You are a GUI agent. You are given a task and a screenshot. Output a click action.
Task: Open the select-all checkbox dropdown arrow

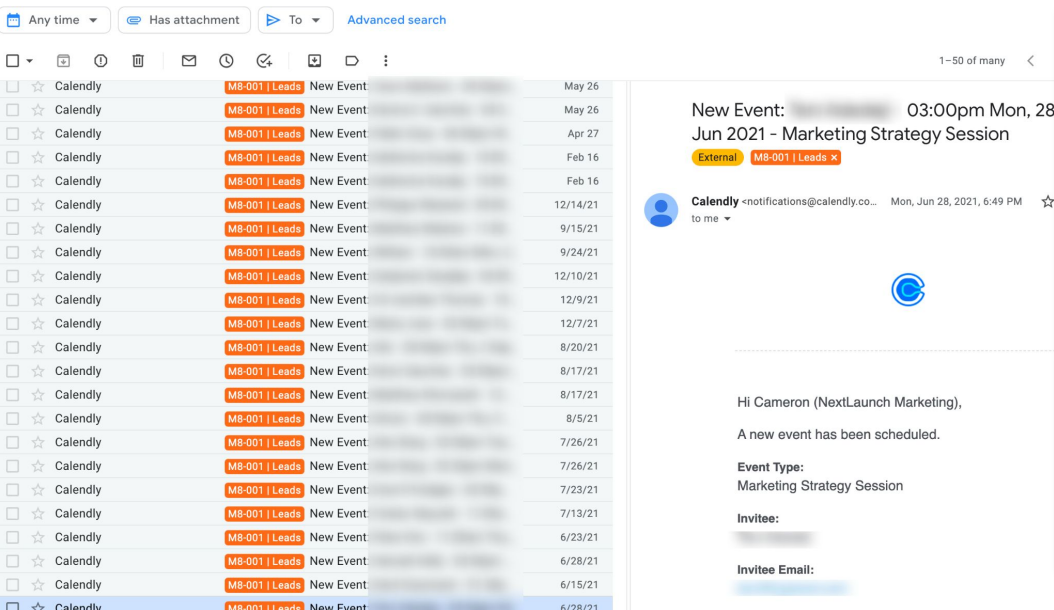point(30,61)
